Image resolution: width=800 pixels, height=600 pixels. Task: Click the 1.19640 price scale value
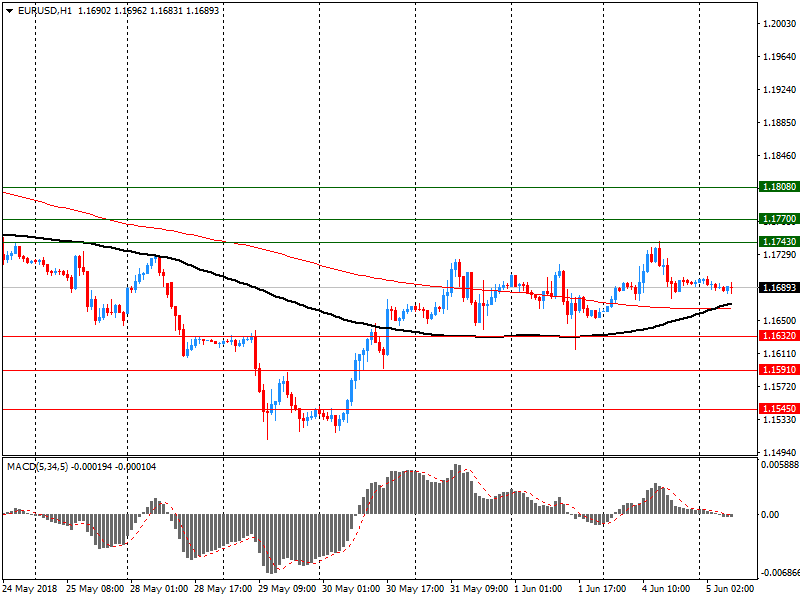coord(780,57)
